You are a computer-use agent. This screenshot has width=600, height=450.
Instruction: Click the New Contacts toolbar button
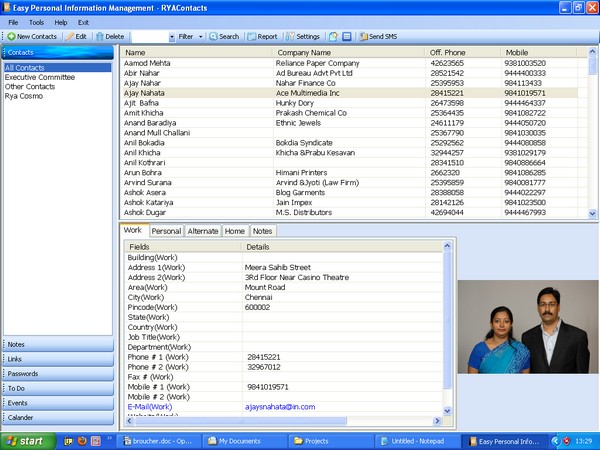click(x=32, y=37)
